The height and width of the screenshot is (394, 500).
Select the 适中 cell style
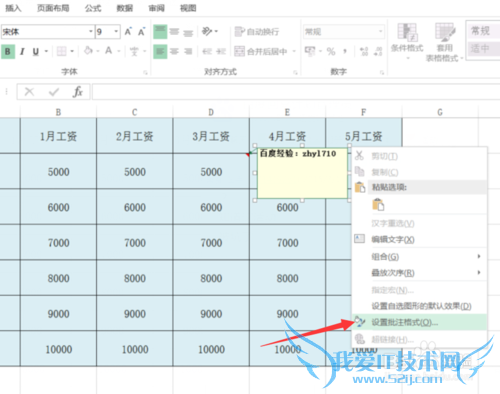(x=483, y=49)
